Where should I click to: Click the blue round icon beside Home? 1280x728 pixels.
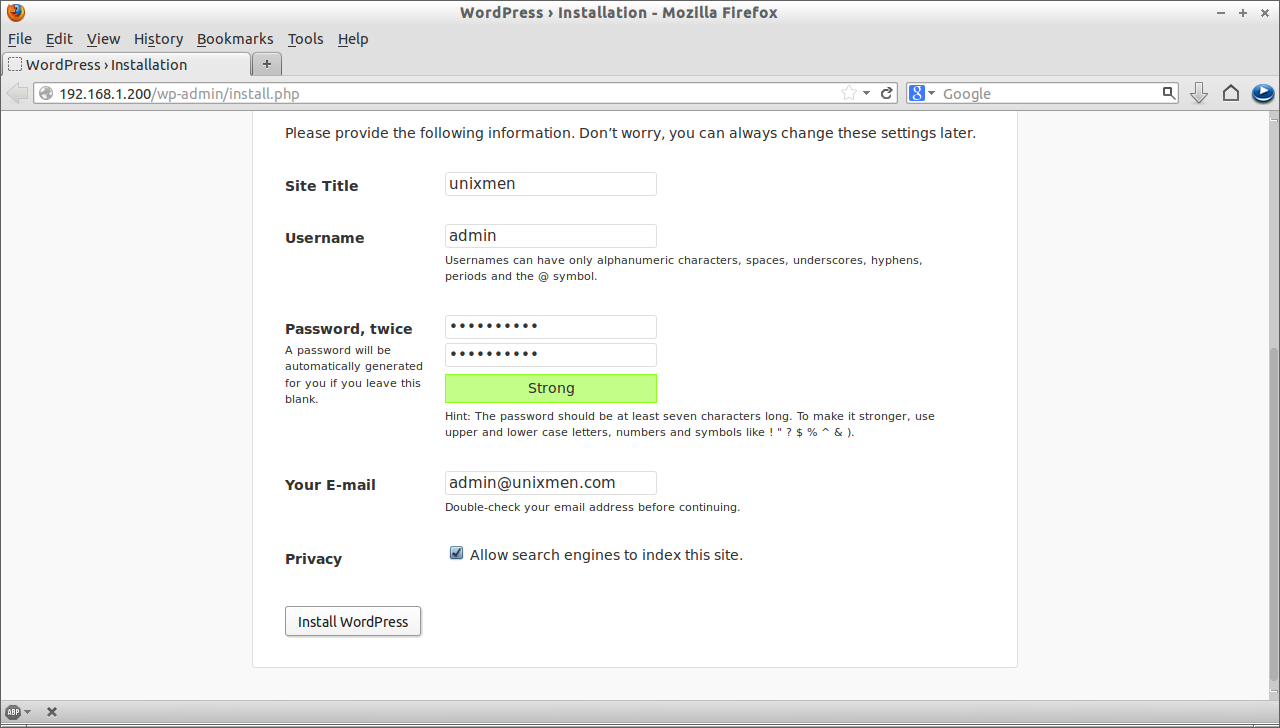(1263, 93)
